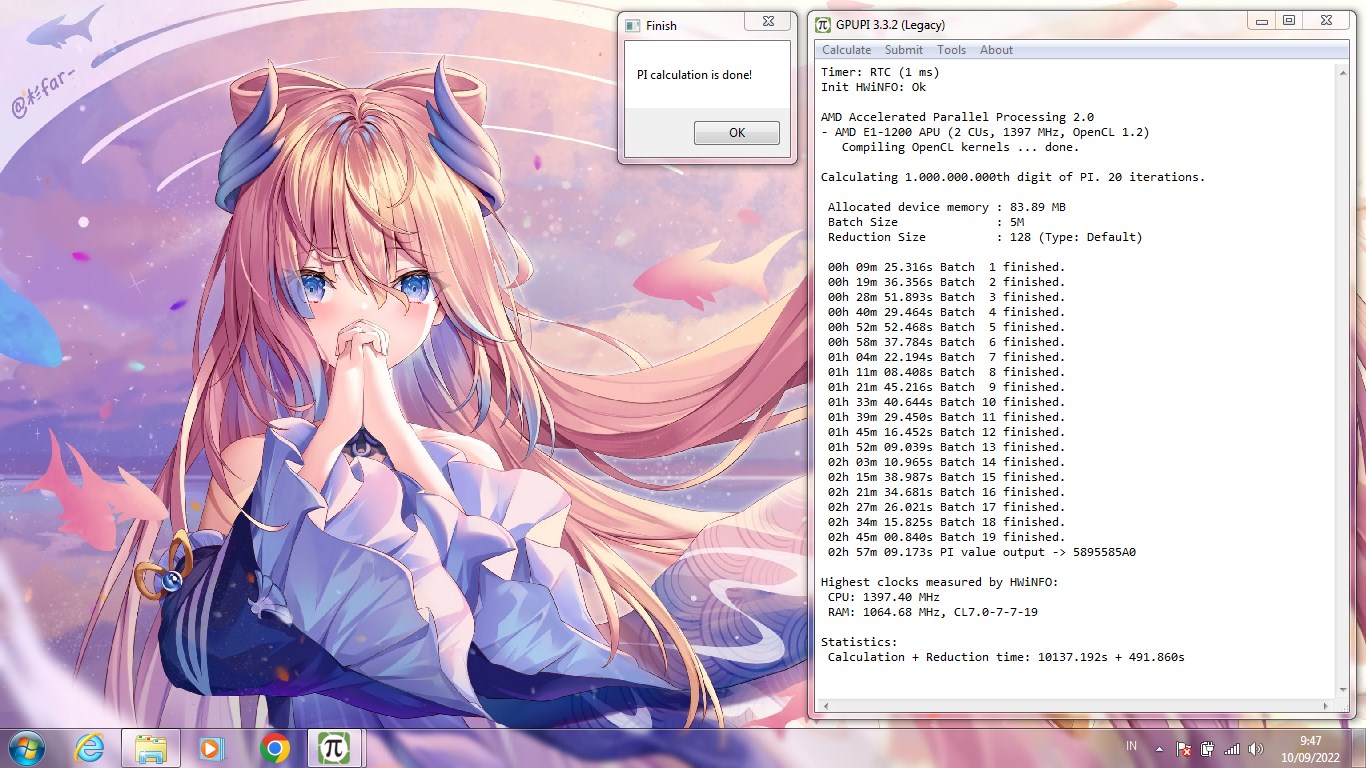Click the scroll up arrow in GPUPI log
The height and width of the screenshot is (768, 1366).
(x=1342, y=72)
